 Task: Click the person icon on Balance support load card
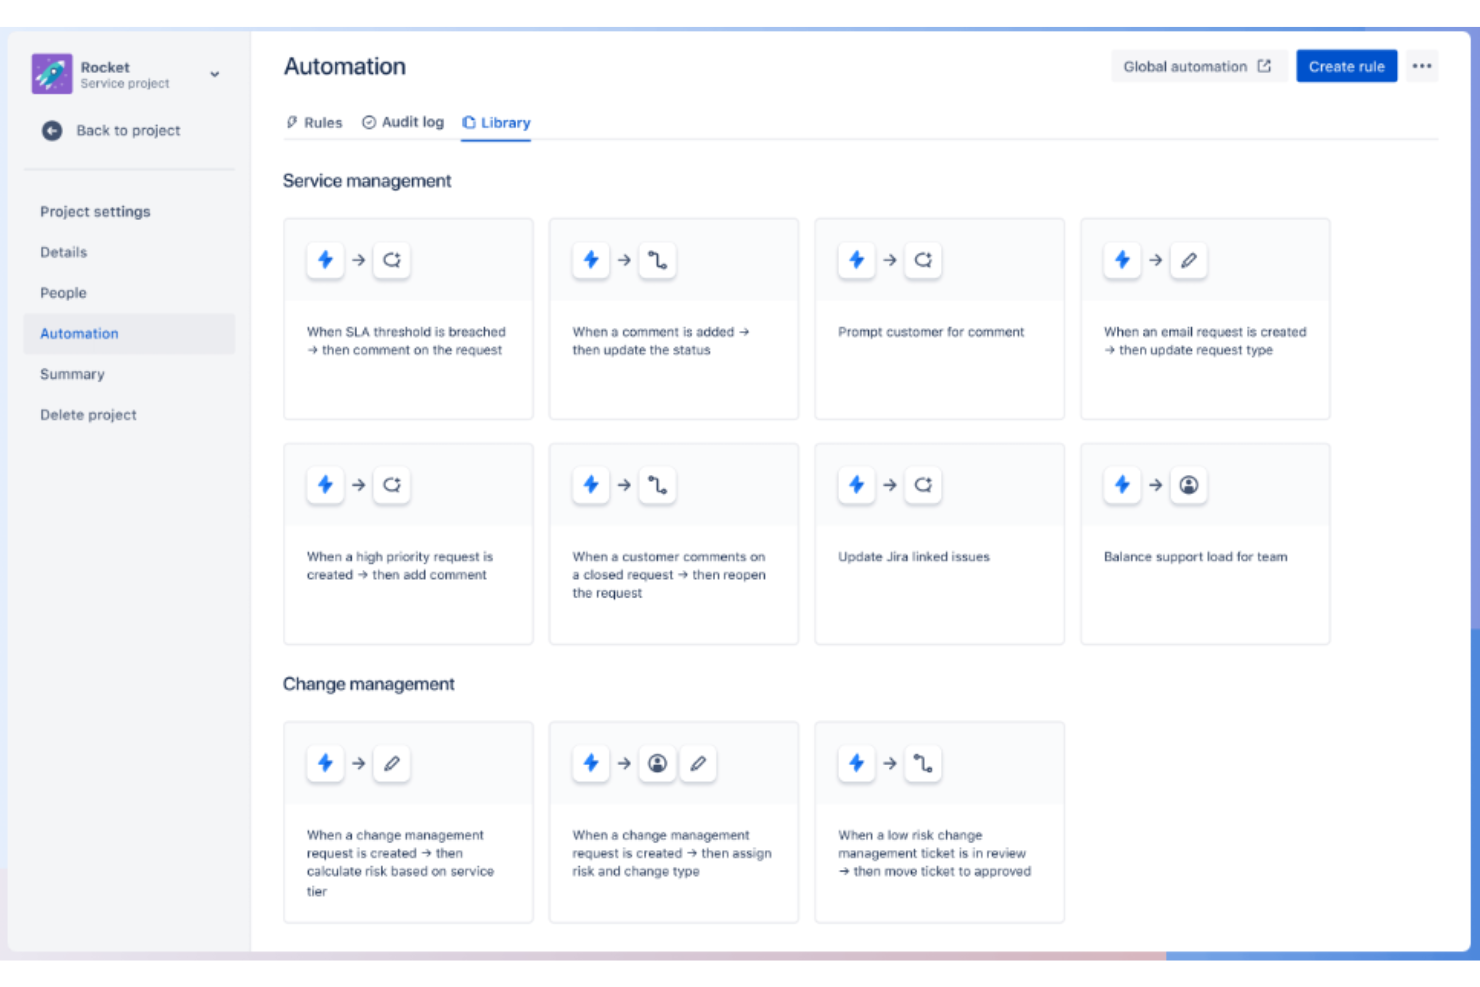click(1189, 485)
